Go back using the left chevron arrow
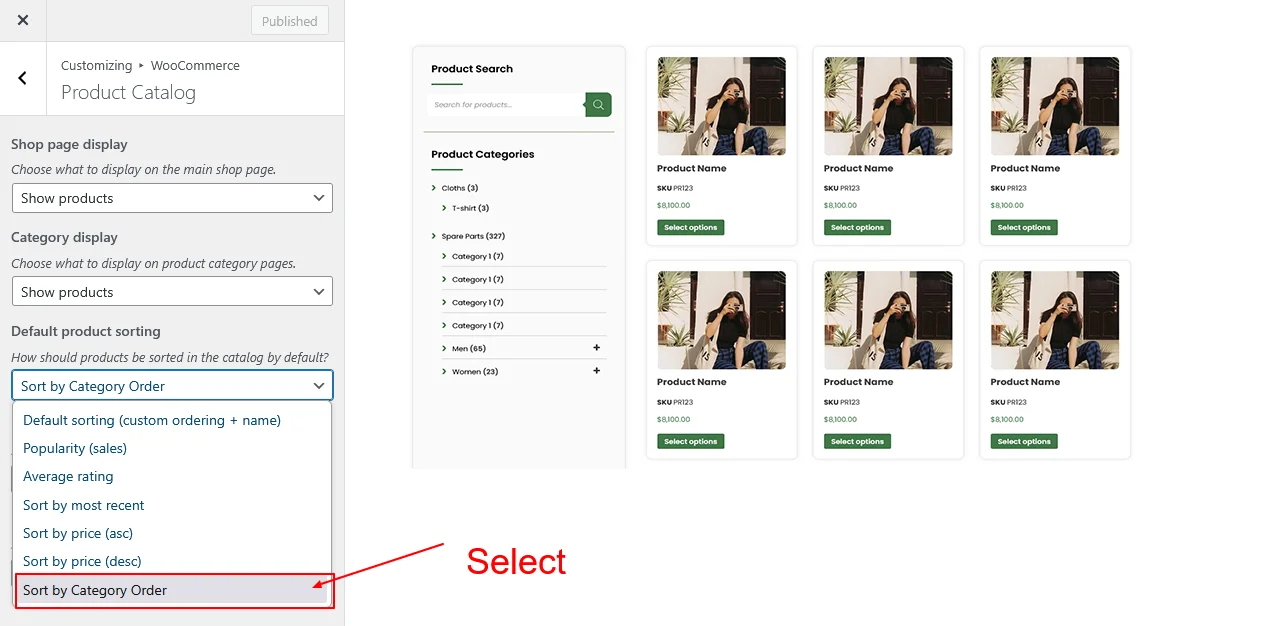 coord(22,78)
